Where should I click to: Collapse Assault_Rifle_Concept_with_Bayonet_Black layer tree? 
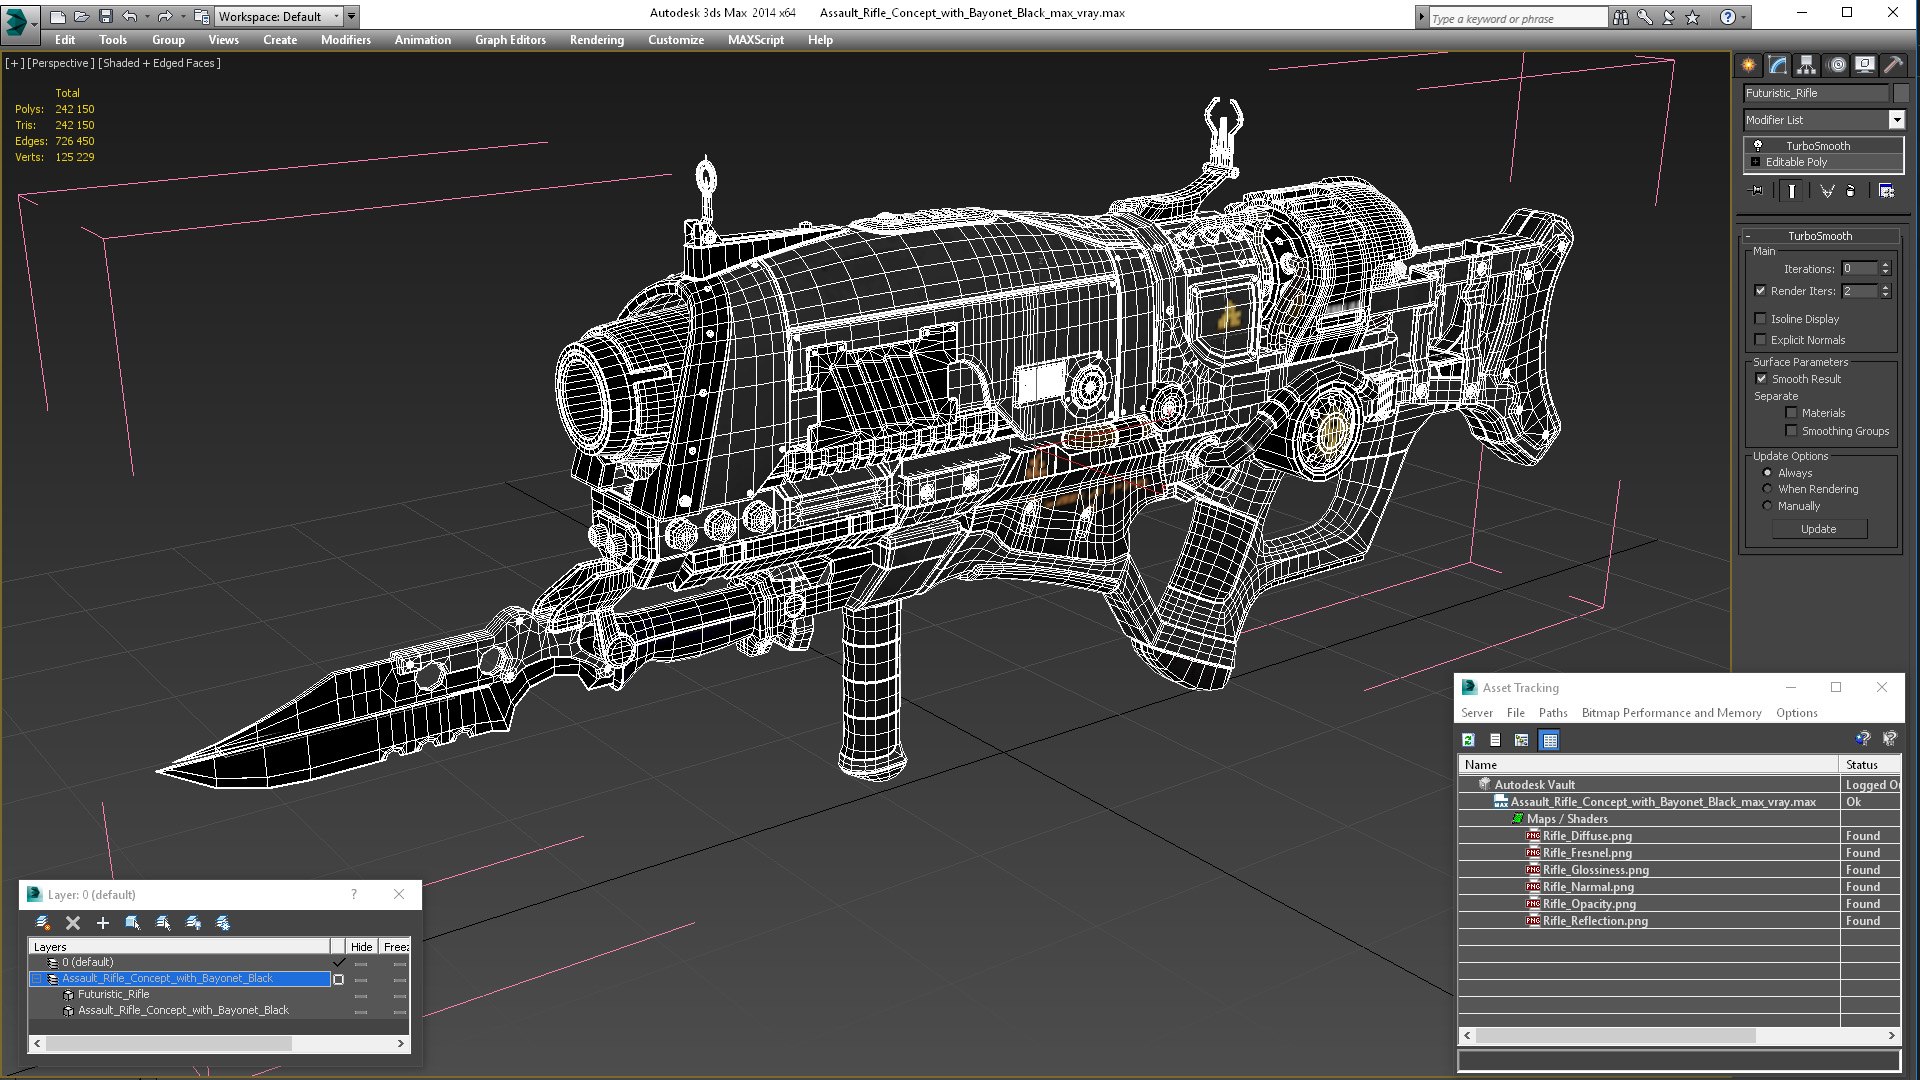click(37, 979)
